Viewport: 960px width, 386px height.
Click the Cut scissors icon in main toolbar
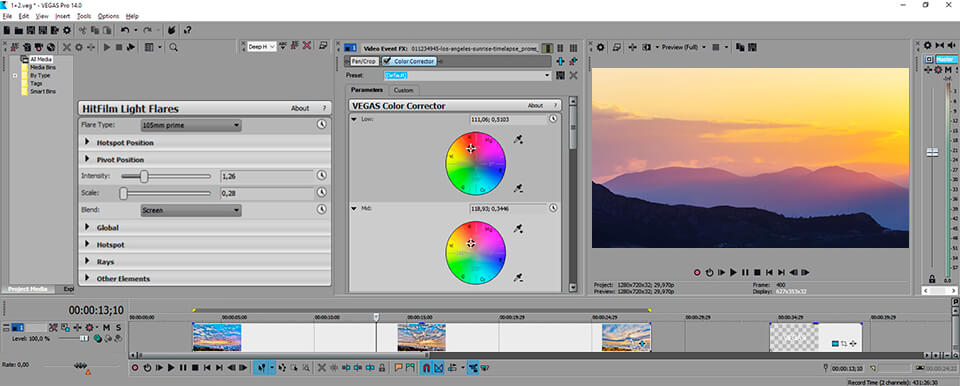[82, 30]
